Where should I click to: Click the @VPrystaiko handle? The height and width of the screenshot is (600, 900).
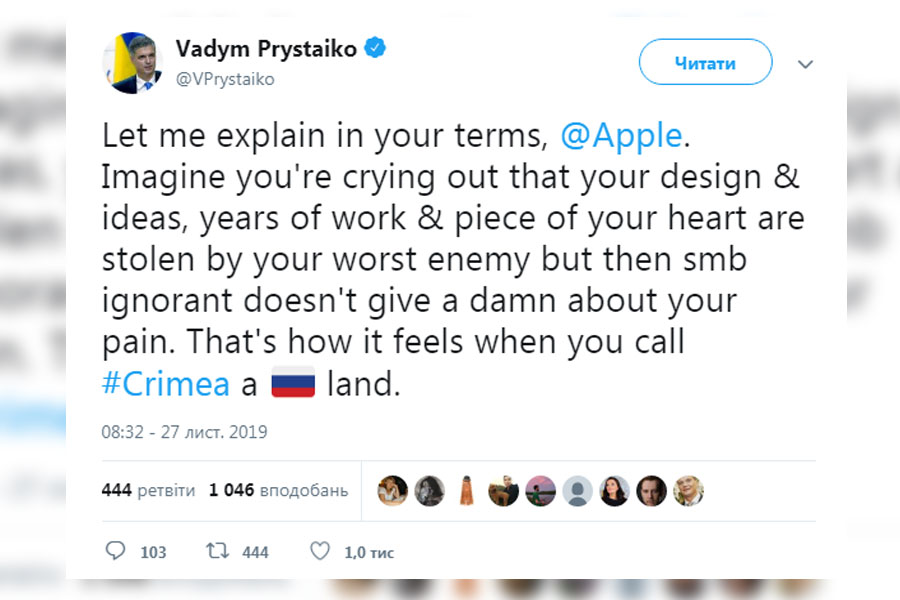(224, 79)
